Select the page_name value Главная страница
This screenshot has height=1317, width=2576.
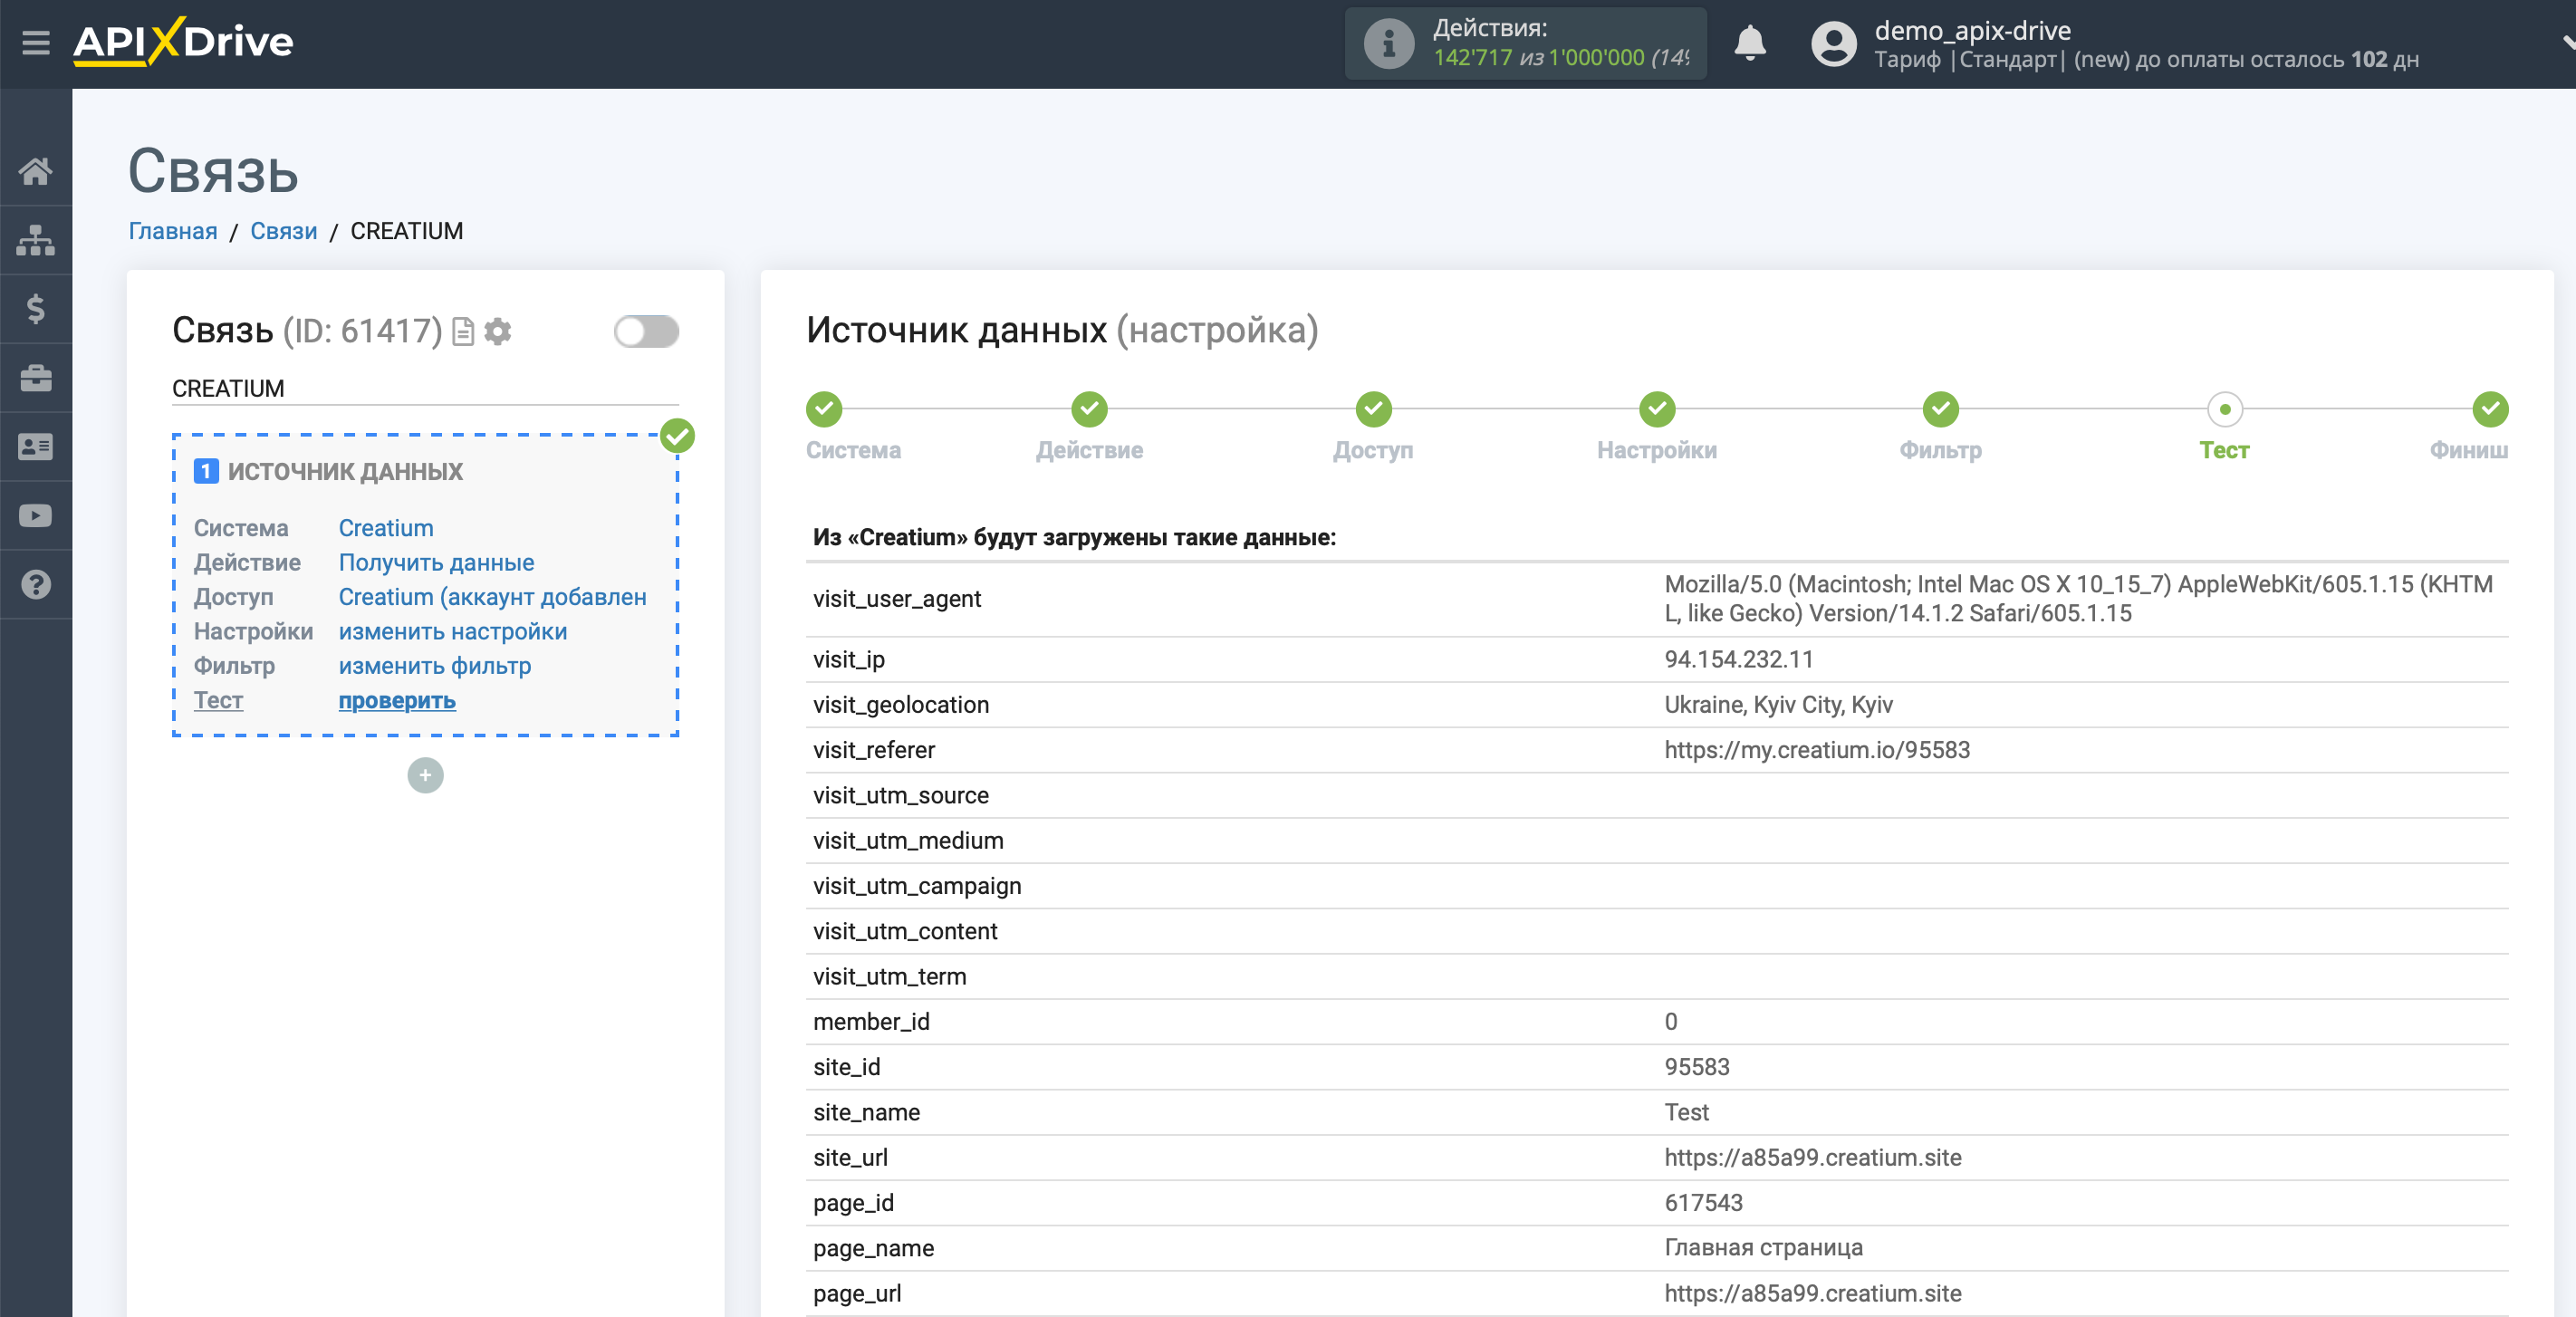click(1763, 1248)
